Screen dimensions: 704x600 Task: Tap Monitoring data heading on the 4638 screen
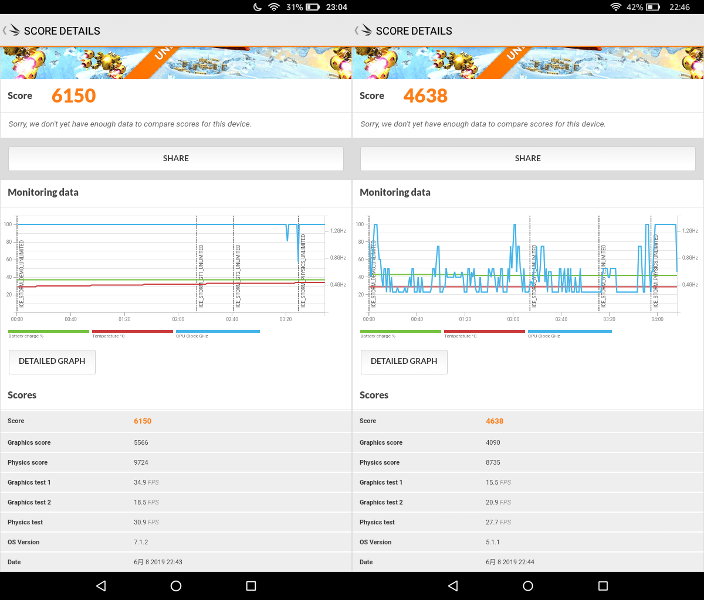(x=395, y=192)
